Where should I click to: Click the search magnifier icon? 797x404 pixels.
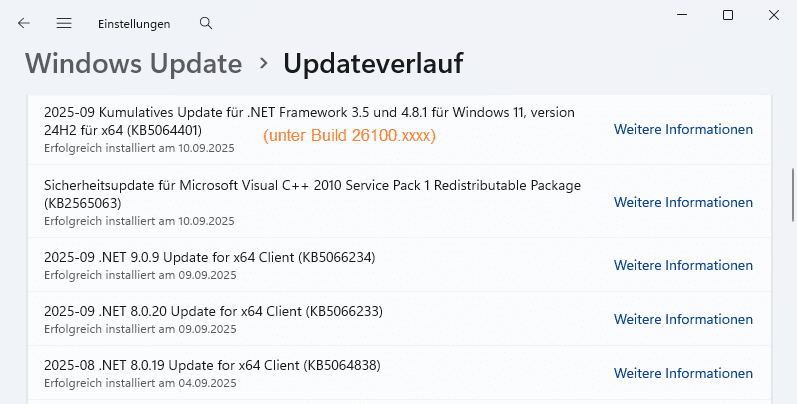(206, 23)
